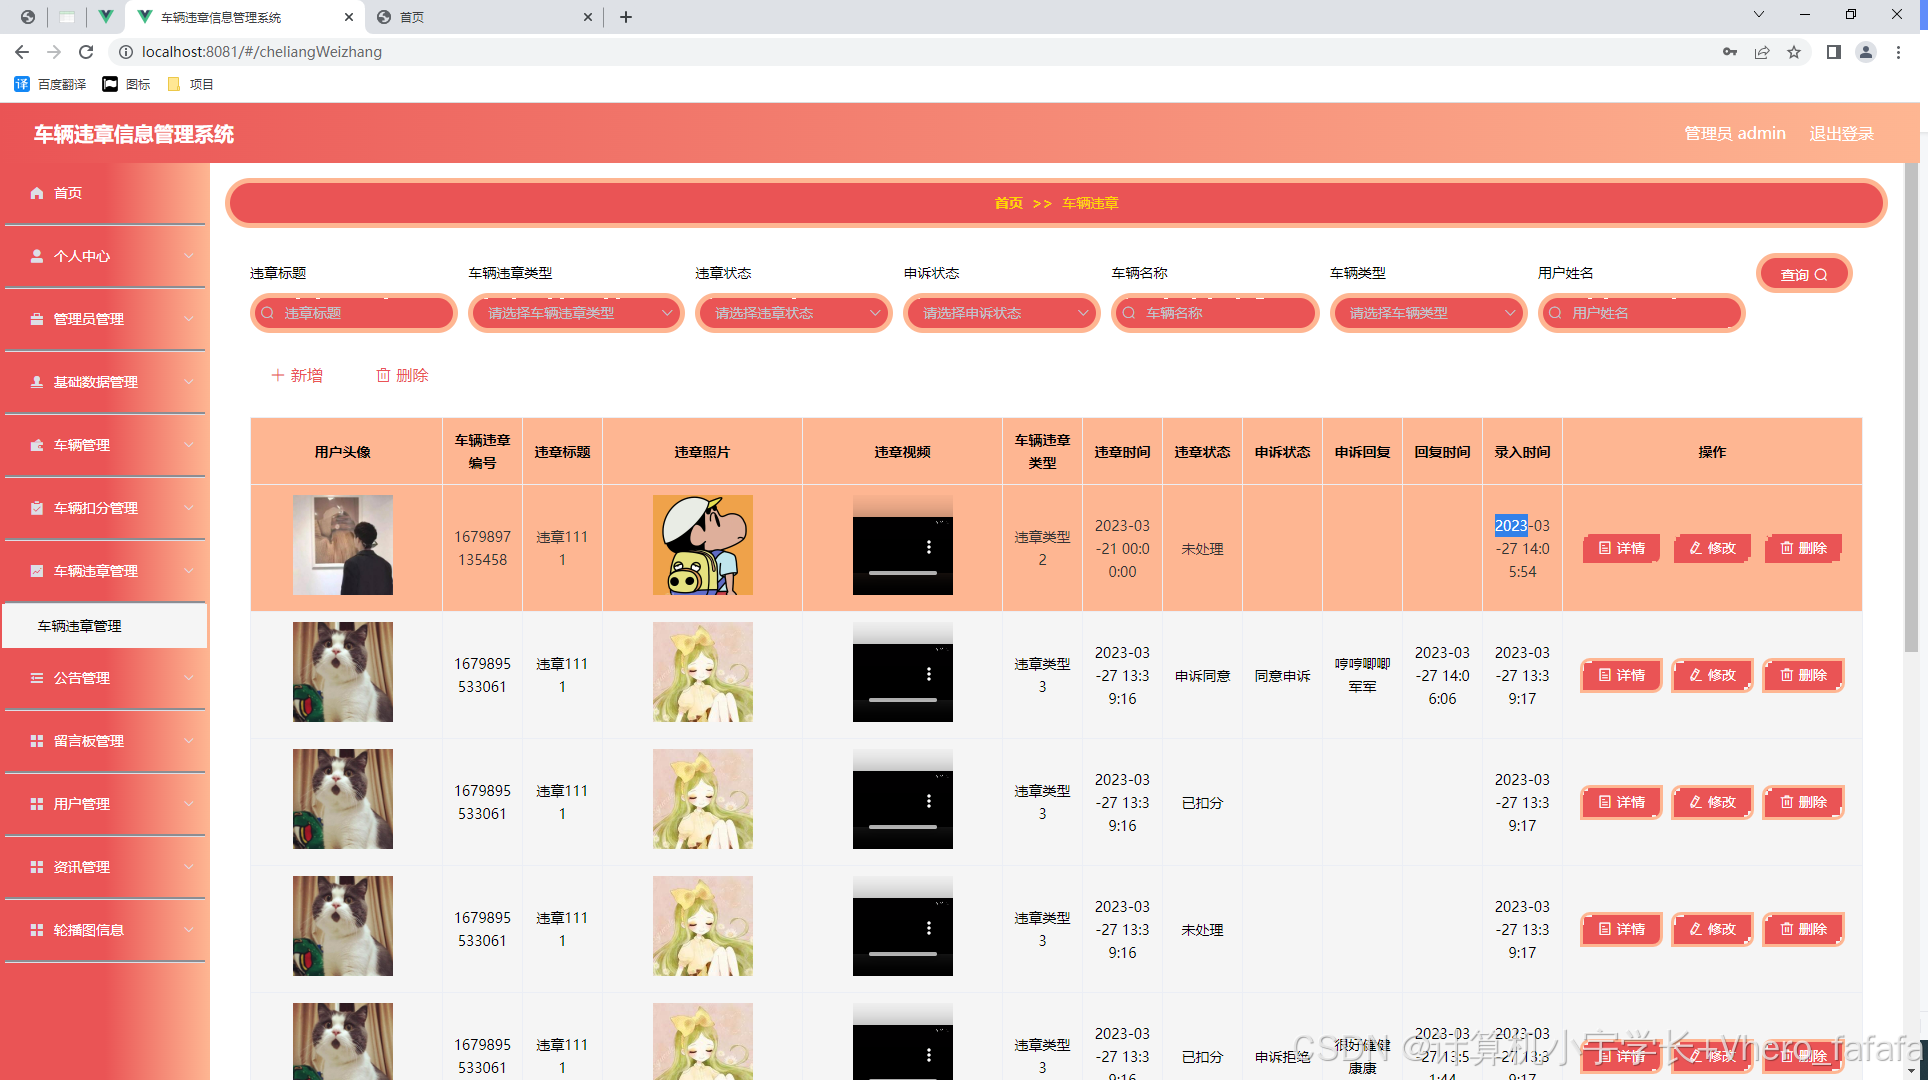Open browser profile avatar icon
This screenshot has width=1928, height=1080.
[1865, 52]
